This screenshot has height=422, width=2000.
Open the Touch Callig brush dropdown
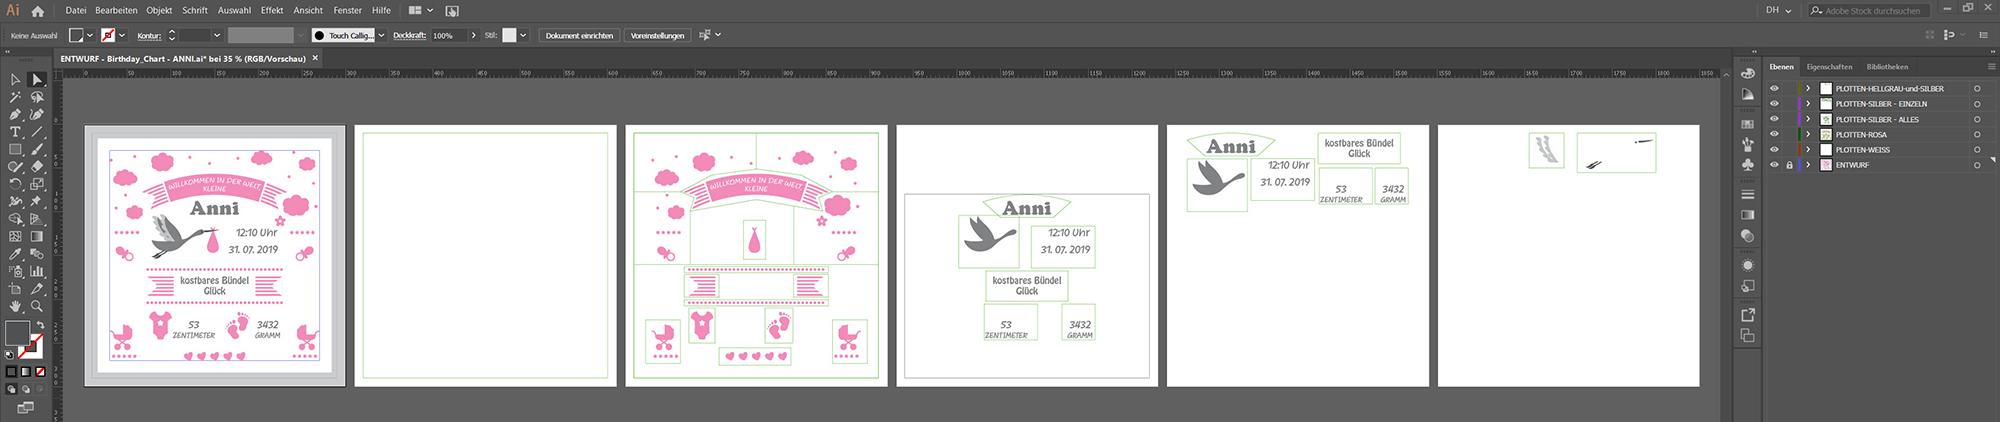point(381,35)
